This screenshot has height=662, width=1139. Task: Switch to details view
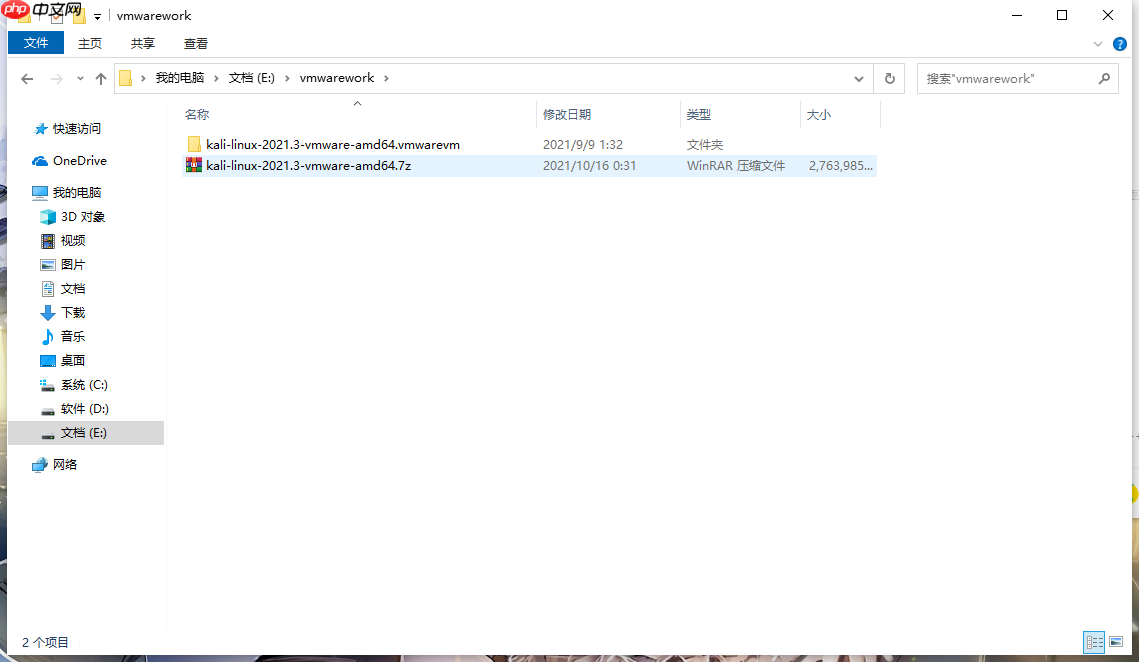coord(1094,641)
